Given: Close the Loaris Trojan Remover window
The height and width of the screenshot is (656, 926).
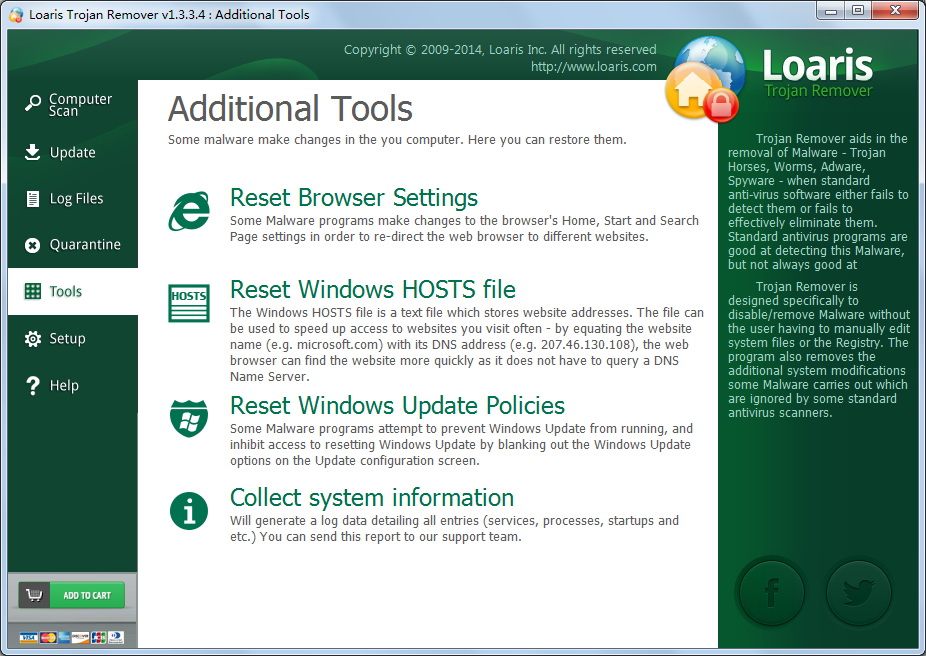Looking at the screenshot, I should pyautogui.click(x=895, y=11).
